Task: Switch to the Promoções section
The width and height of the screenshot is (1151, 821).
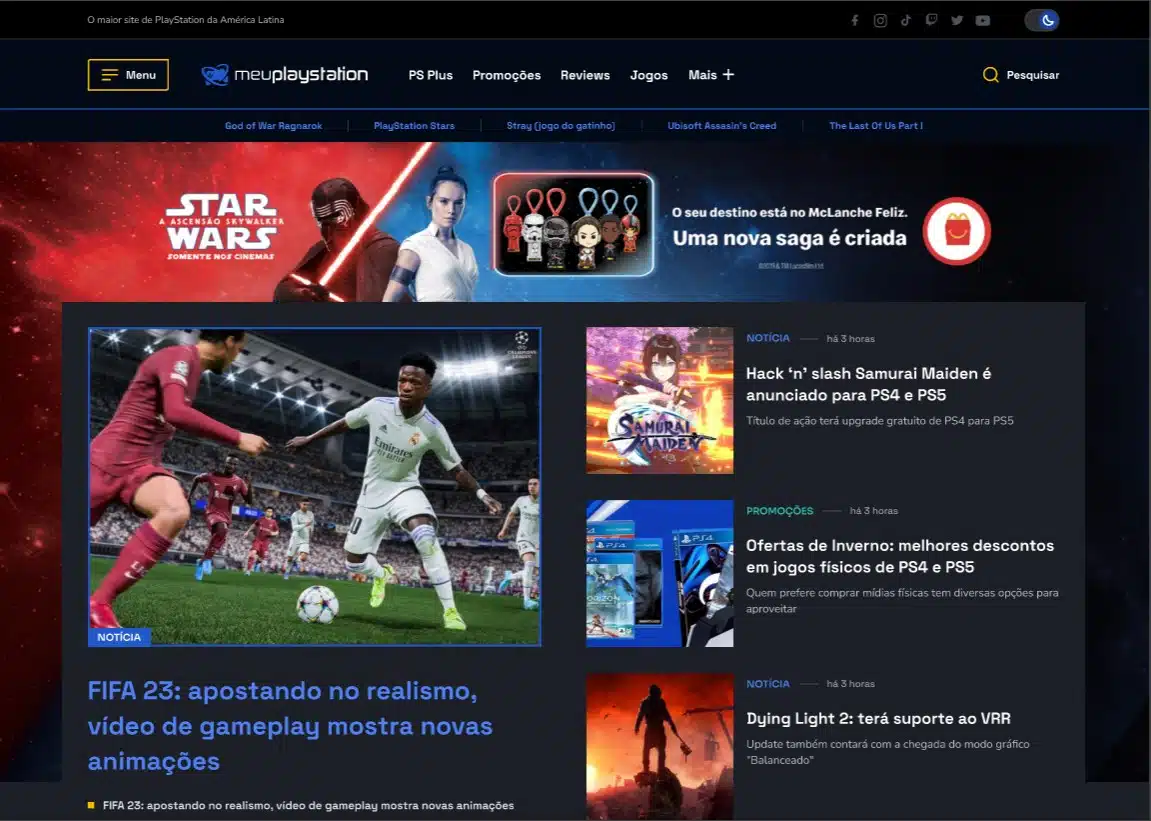Action: click(x=506, y=74)
